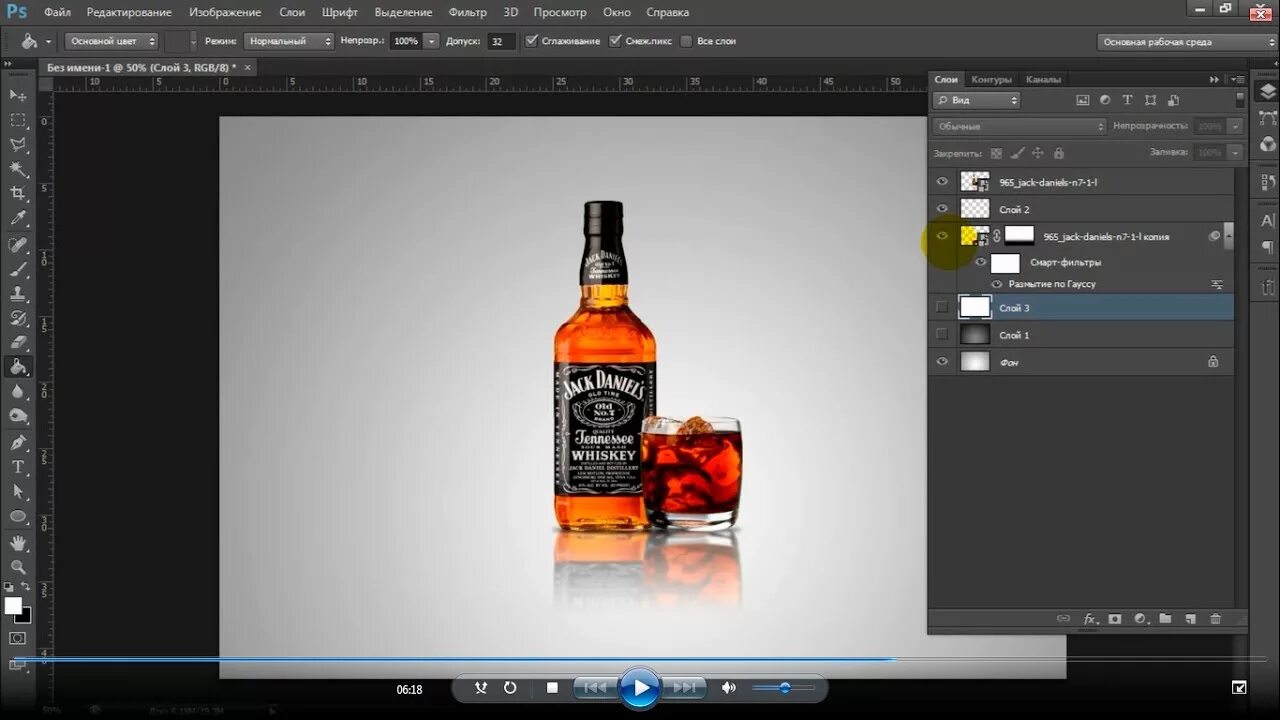Hide the 965_jack-daniels-n7-1-l top layer
The image size is (1280, 720).
942,182
